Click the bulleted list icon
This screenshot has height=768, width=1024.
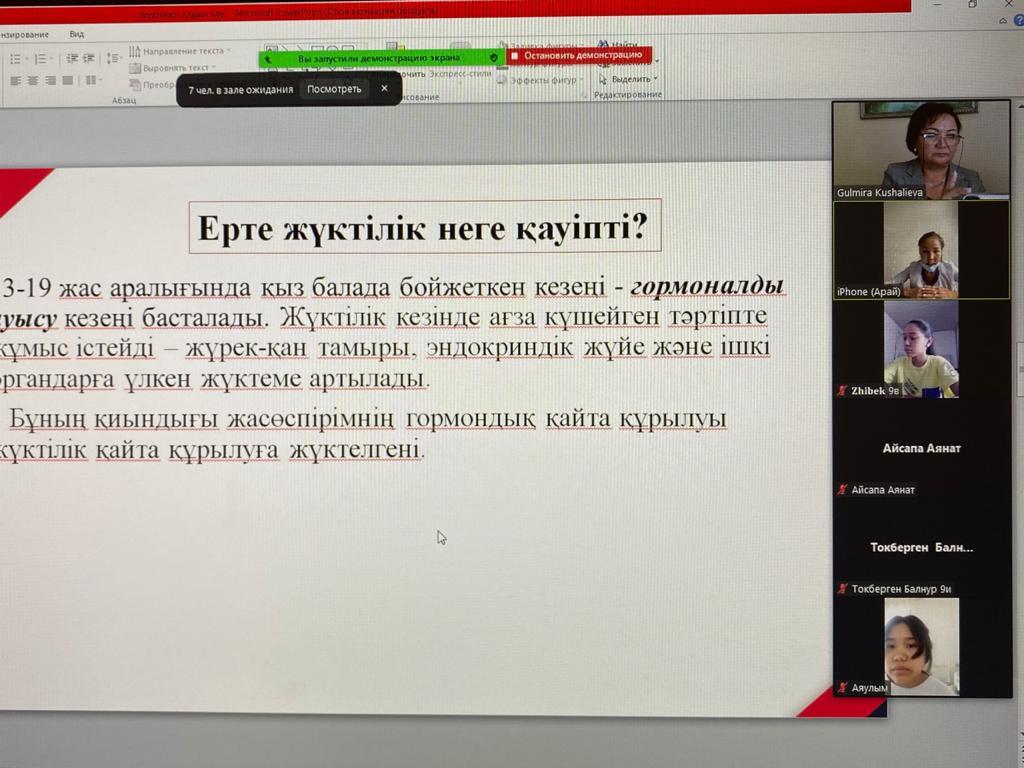click(15, 59)
